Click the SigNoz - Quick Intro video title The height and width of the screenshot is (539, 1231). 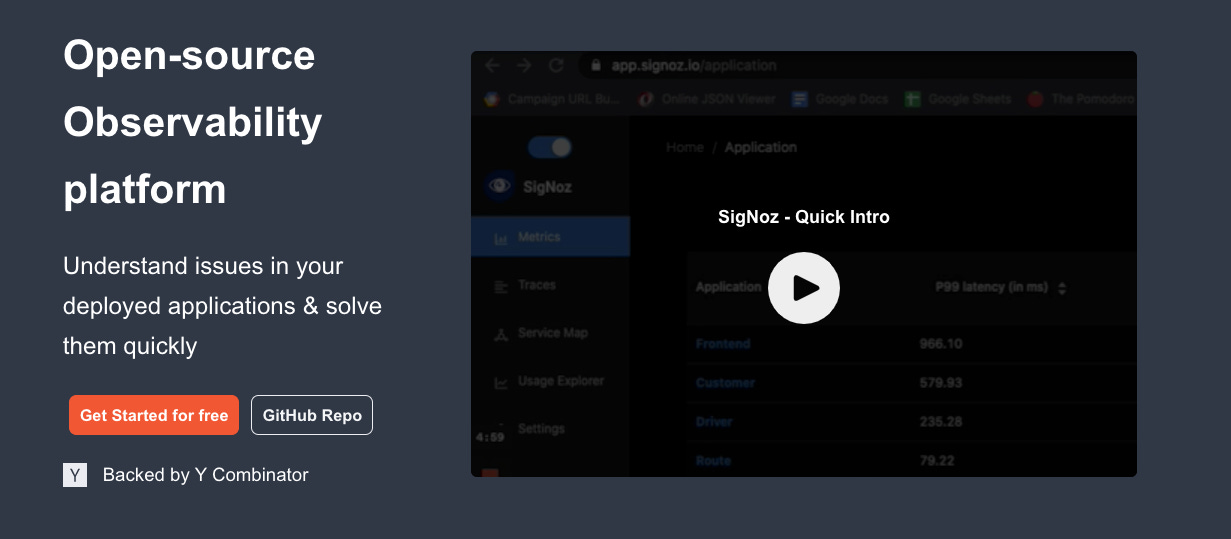(804, 217)
